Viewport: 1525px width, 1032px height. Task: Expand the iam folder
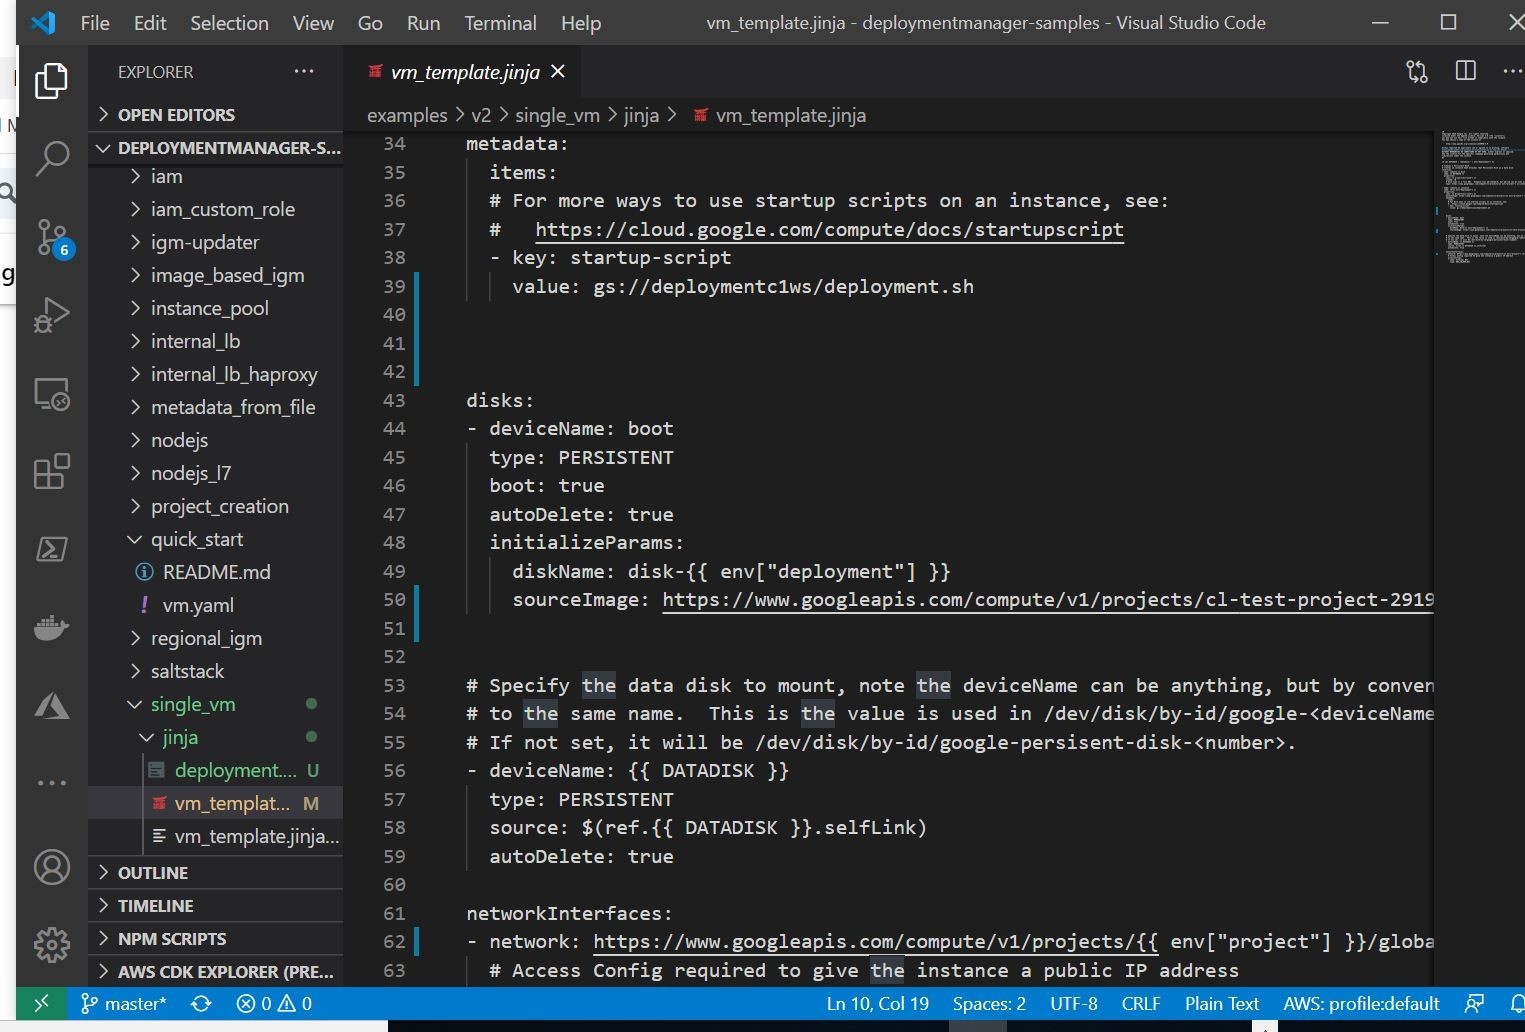pyautogui.click(x=216, y=176)
